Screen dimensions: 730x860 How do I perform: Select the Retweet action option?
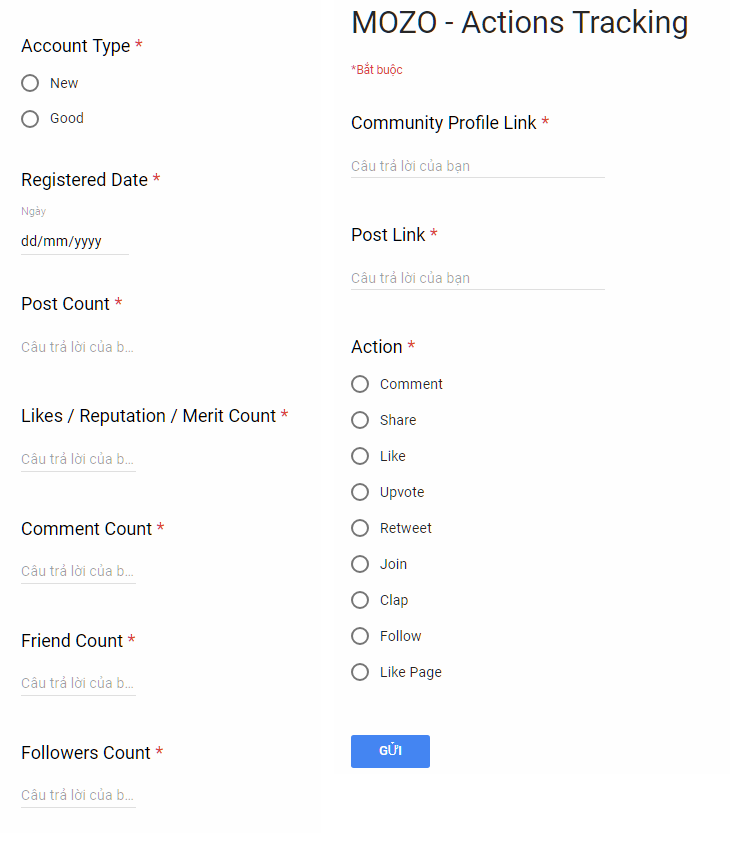[360, 528]
